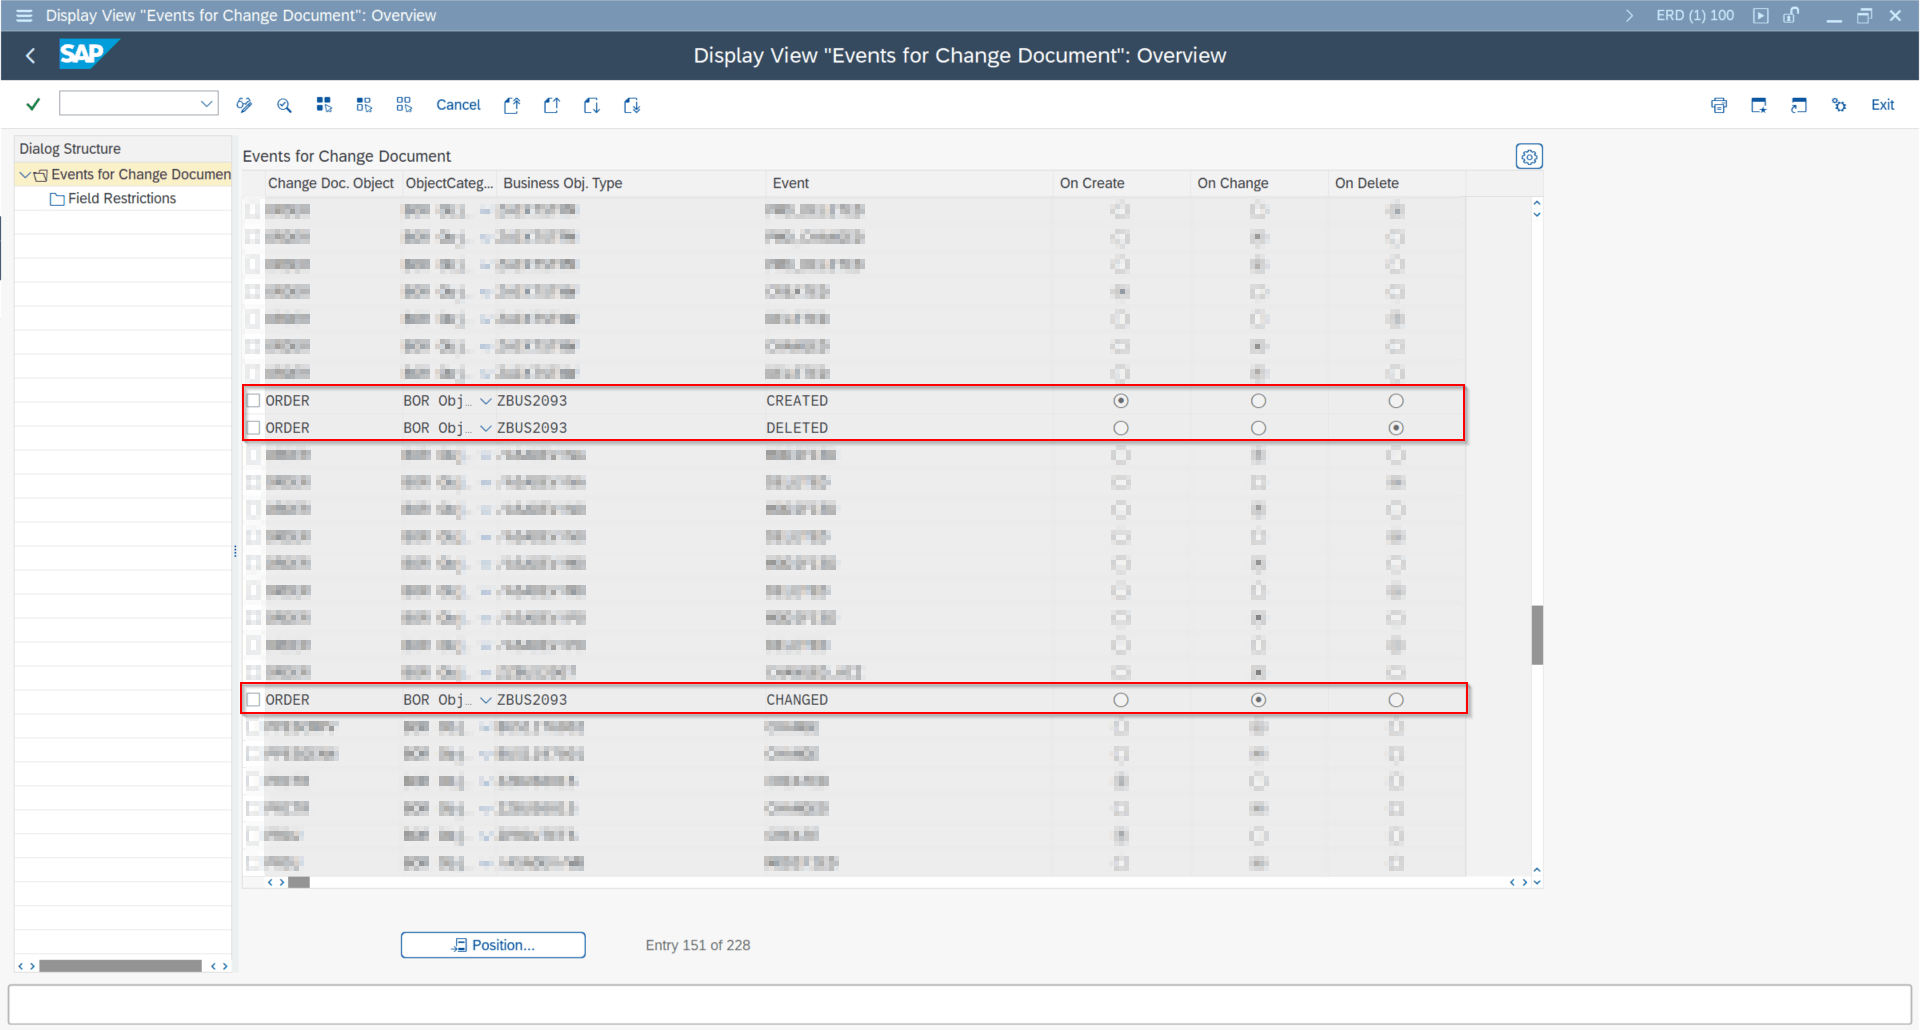Tick the row checkbox for ORDER CREATED

point(253,401)
